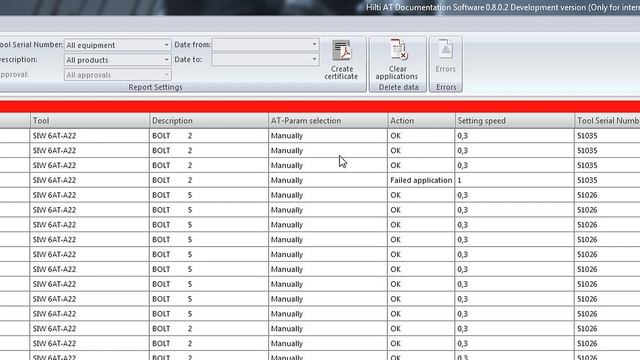
Task: Sort by Tool Serial Number column header
Action: coord(607,121)
